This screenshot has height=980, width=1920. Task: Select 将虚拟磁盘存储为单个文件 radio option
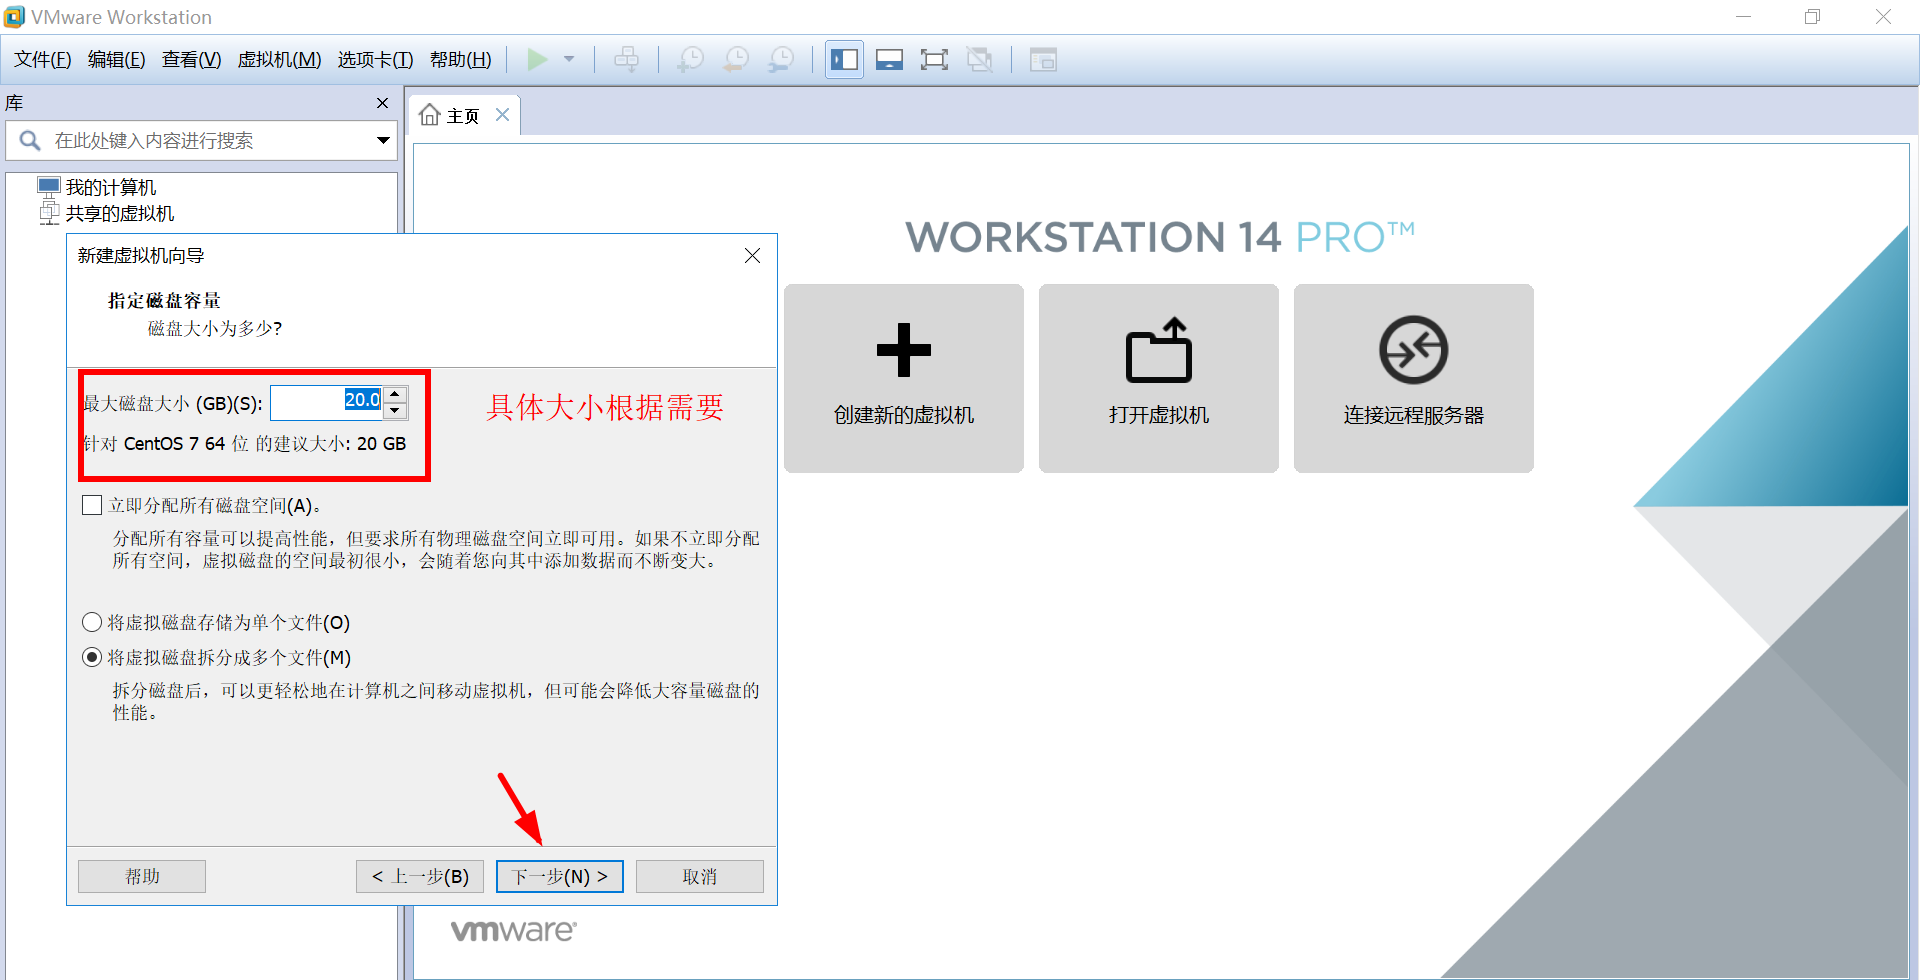click(x=92, y=622)
